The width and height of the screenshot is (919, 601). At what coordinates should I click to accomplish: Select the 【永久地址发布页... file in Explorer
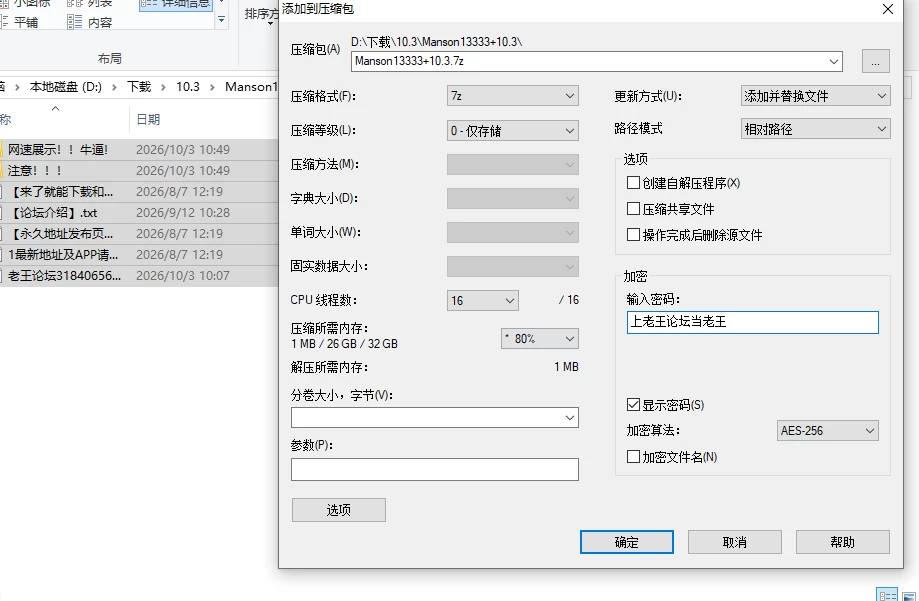click(x=62, y=234)
